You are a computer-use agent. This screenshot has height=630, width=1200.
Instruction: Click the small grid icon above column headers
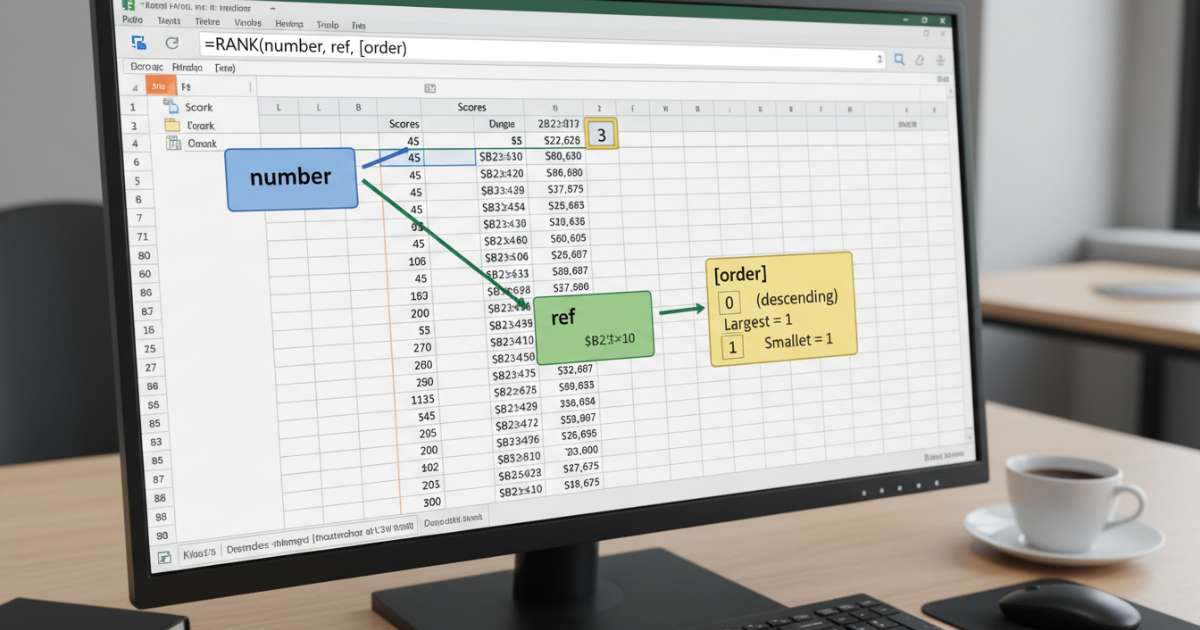(430, 88)
